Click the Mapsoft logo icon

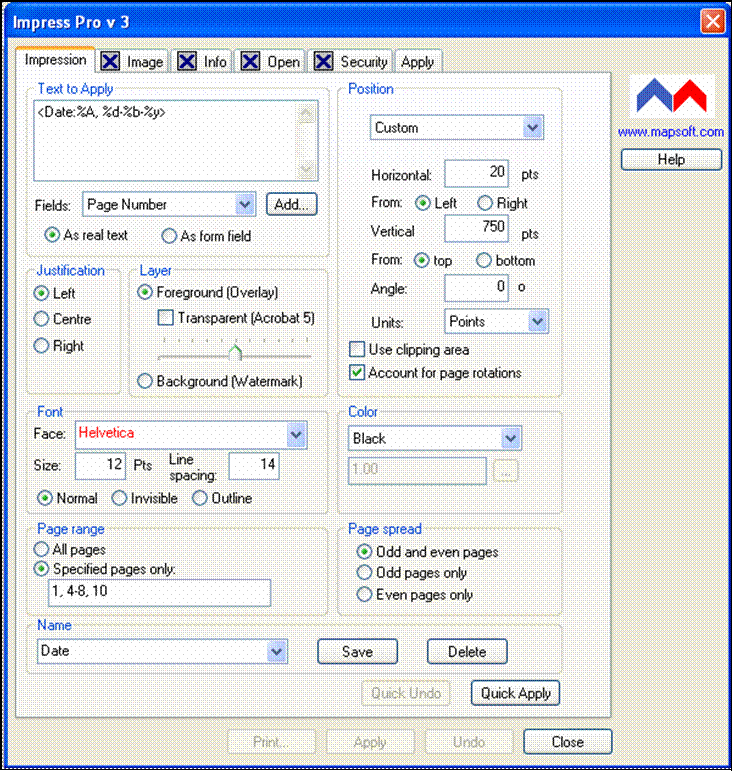coord(671,97)
